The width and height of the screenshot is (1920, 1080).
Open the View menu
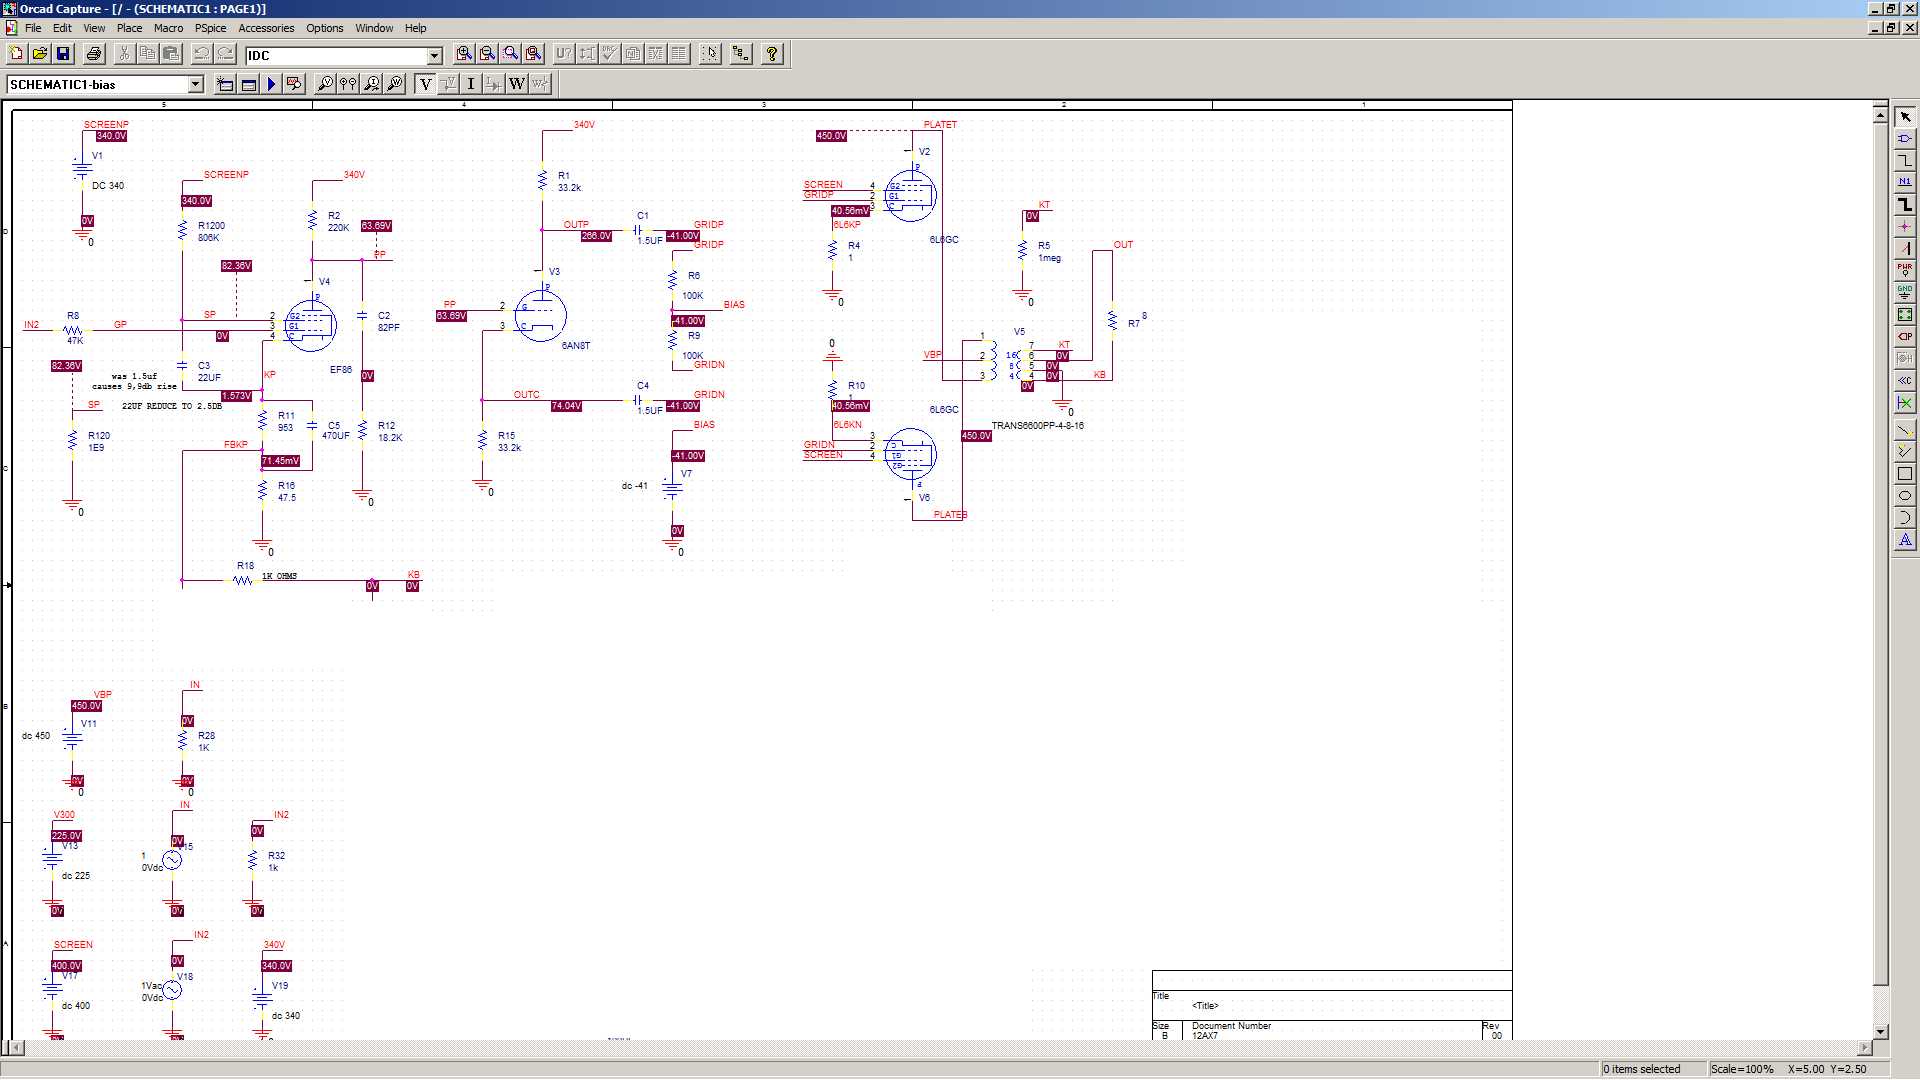point(94,28)
